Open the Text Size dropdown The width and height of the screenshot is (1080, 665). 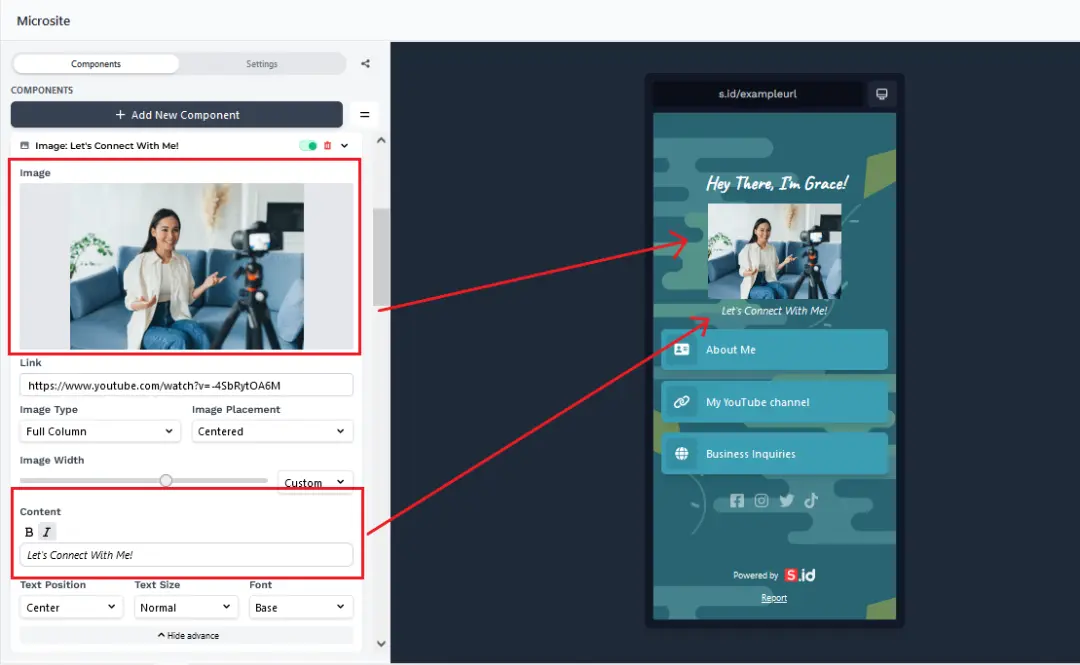[185, 608]
